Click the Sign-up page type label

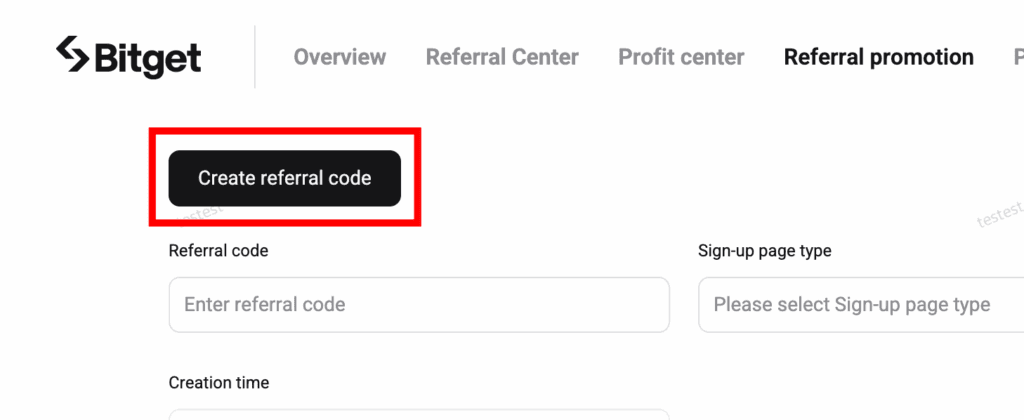(764, 251)
